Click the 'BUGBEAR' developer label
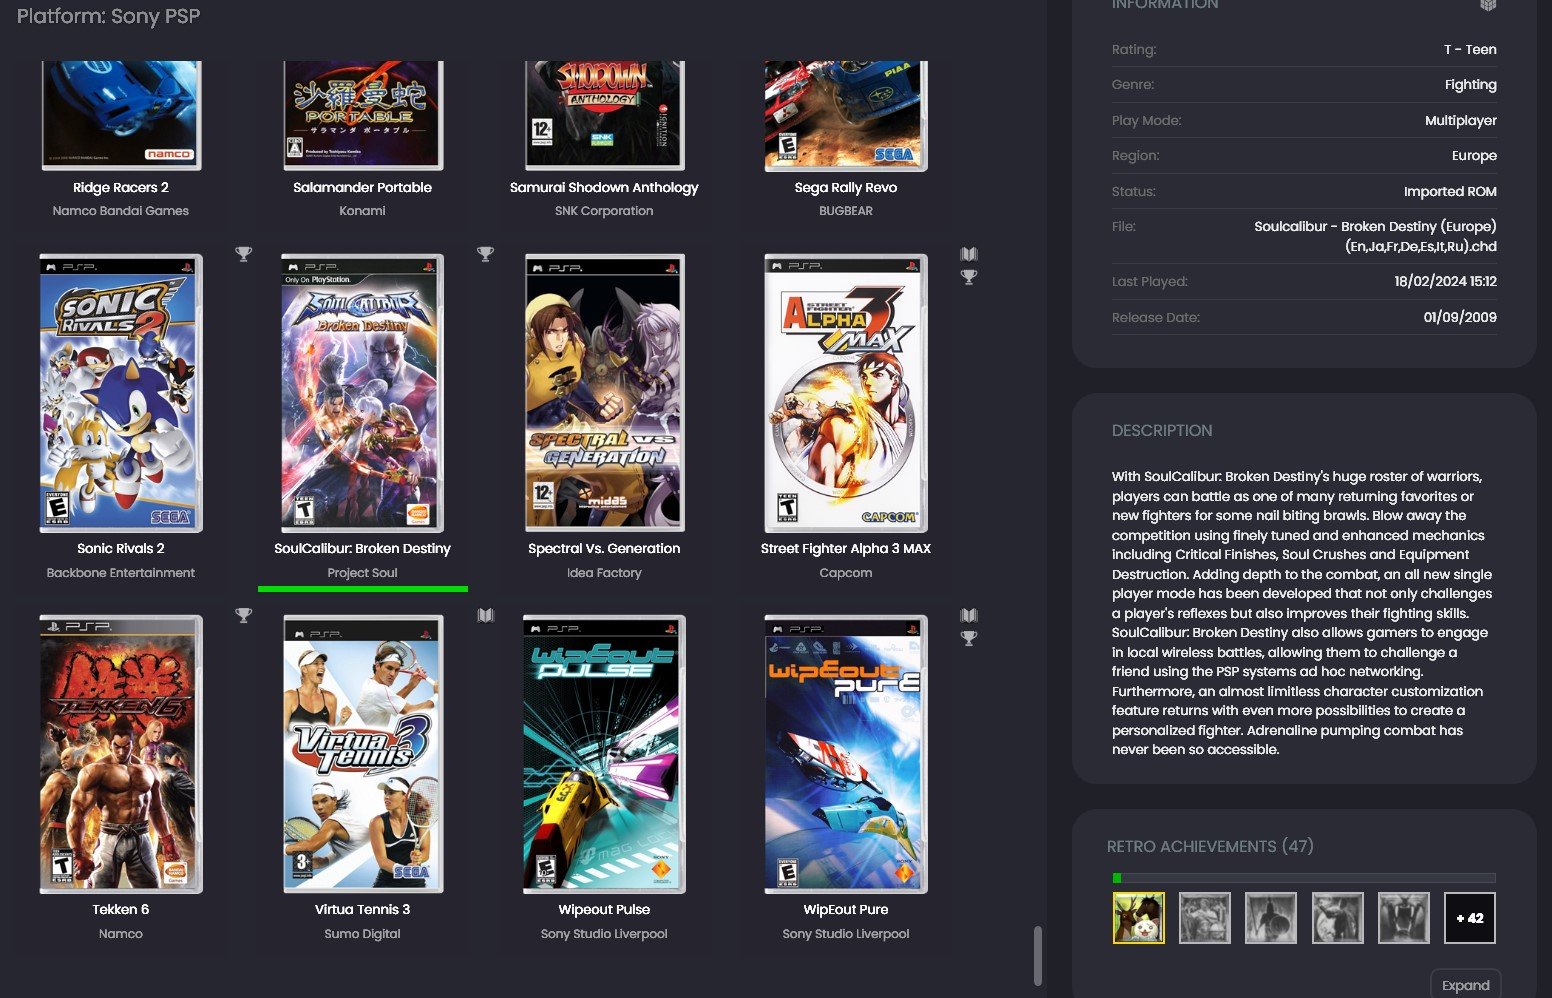Image resolution: width=1552 pixels, height=998 pixels. click(x=846, y=211)
